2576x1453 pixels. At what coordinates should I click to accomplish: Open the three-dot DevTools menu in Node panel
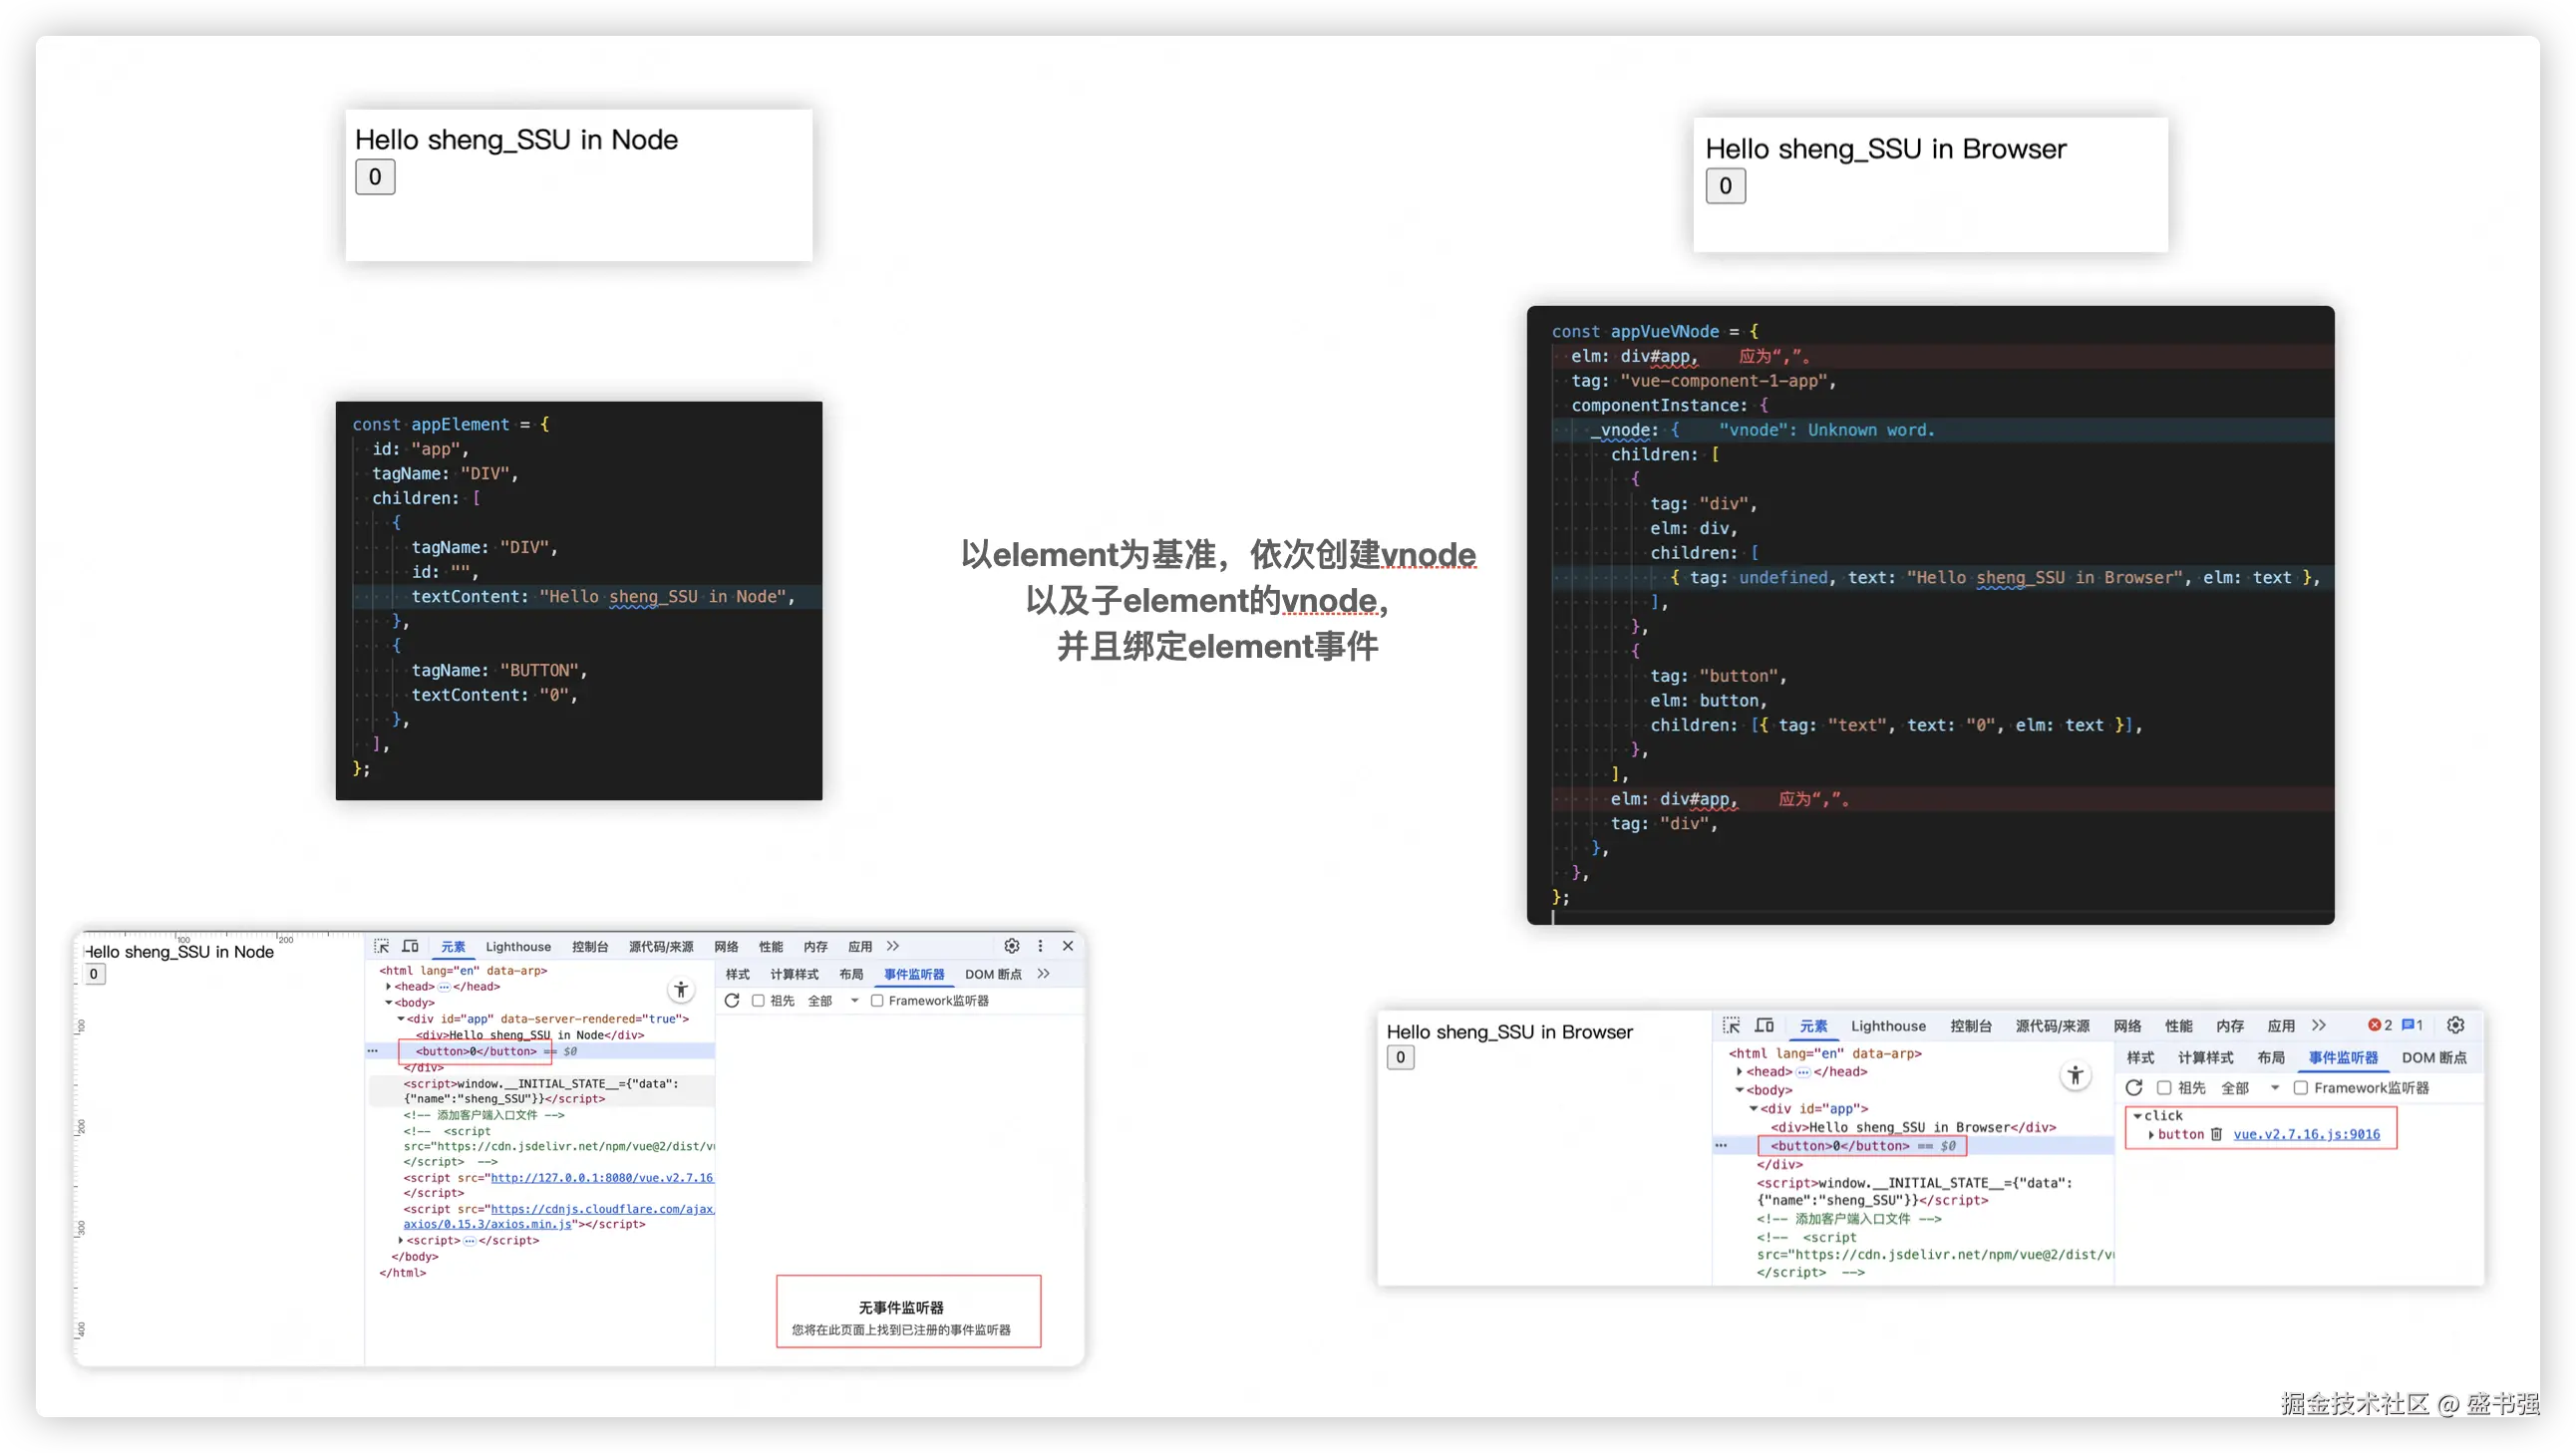coord(1040,946)
